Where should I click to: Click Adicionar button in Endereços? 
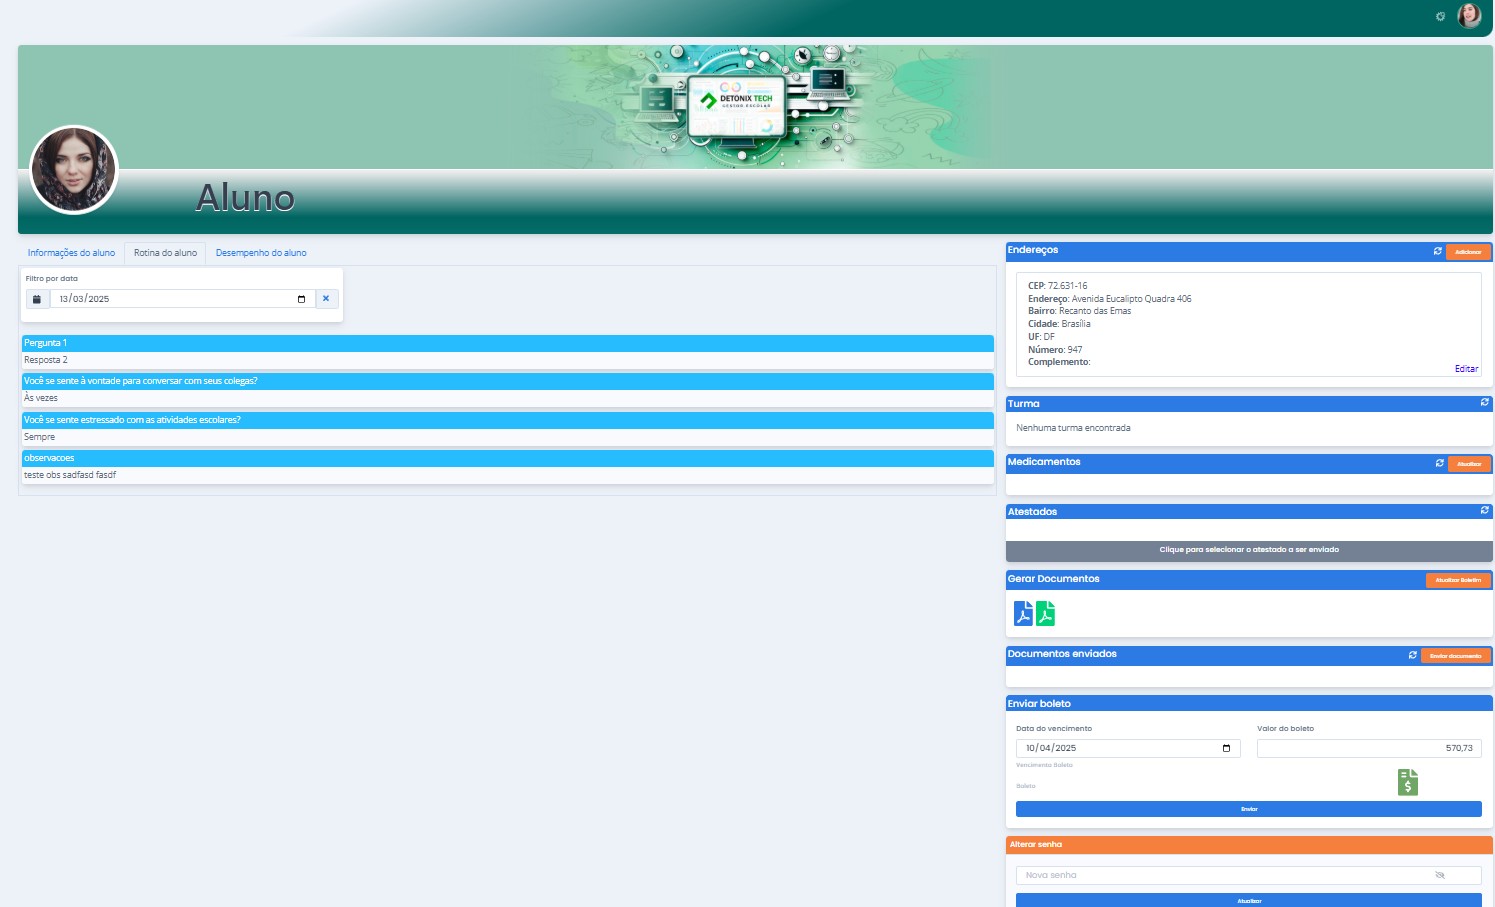pyautogui.click(x=1468, y=252)
